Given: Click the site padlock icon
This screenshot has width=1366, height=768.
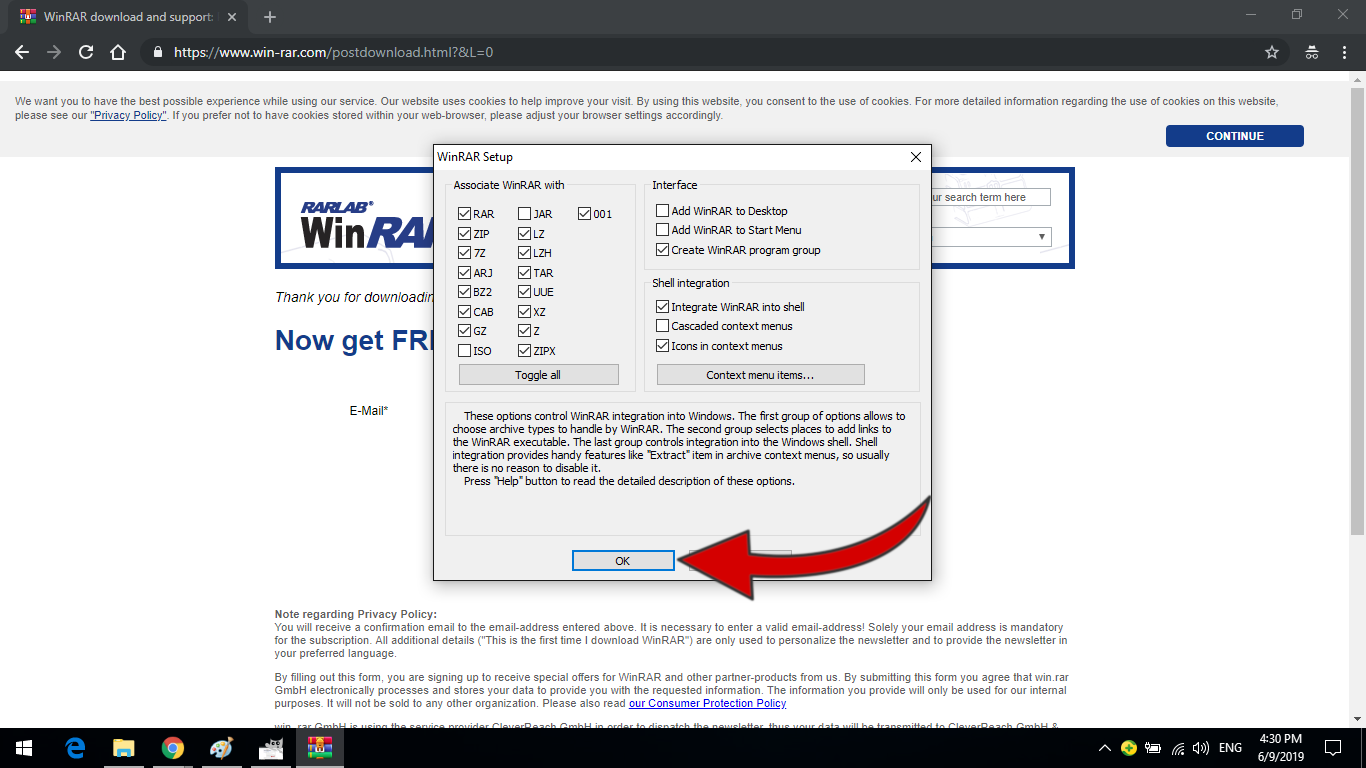Looking at the screenshot, I should (157, 52).
